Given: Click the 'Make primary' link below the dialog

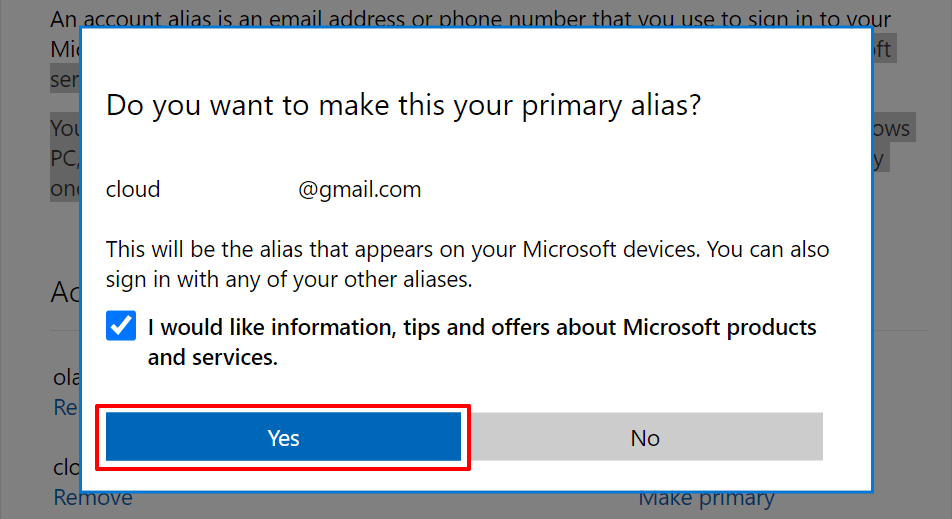Looking at the screenshot, I should click(x=706, y=497).
